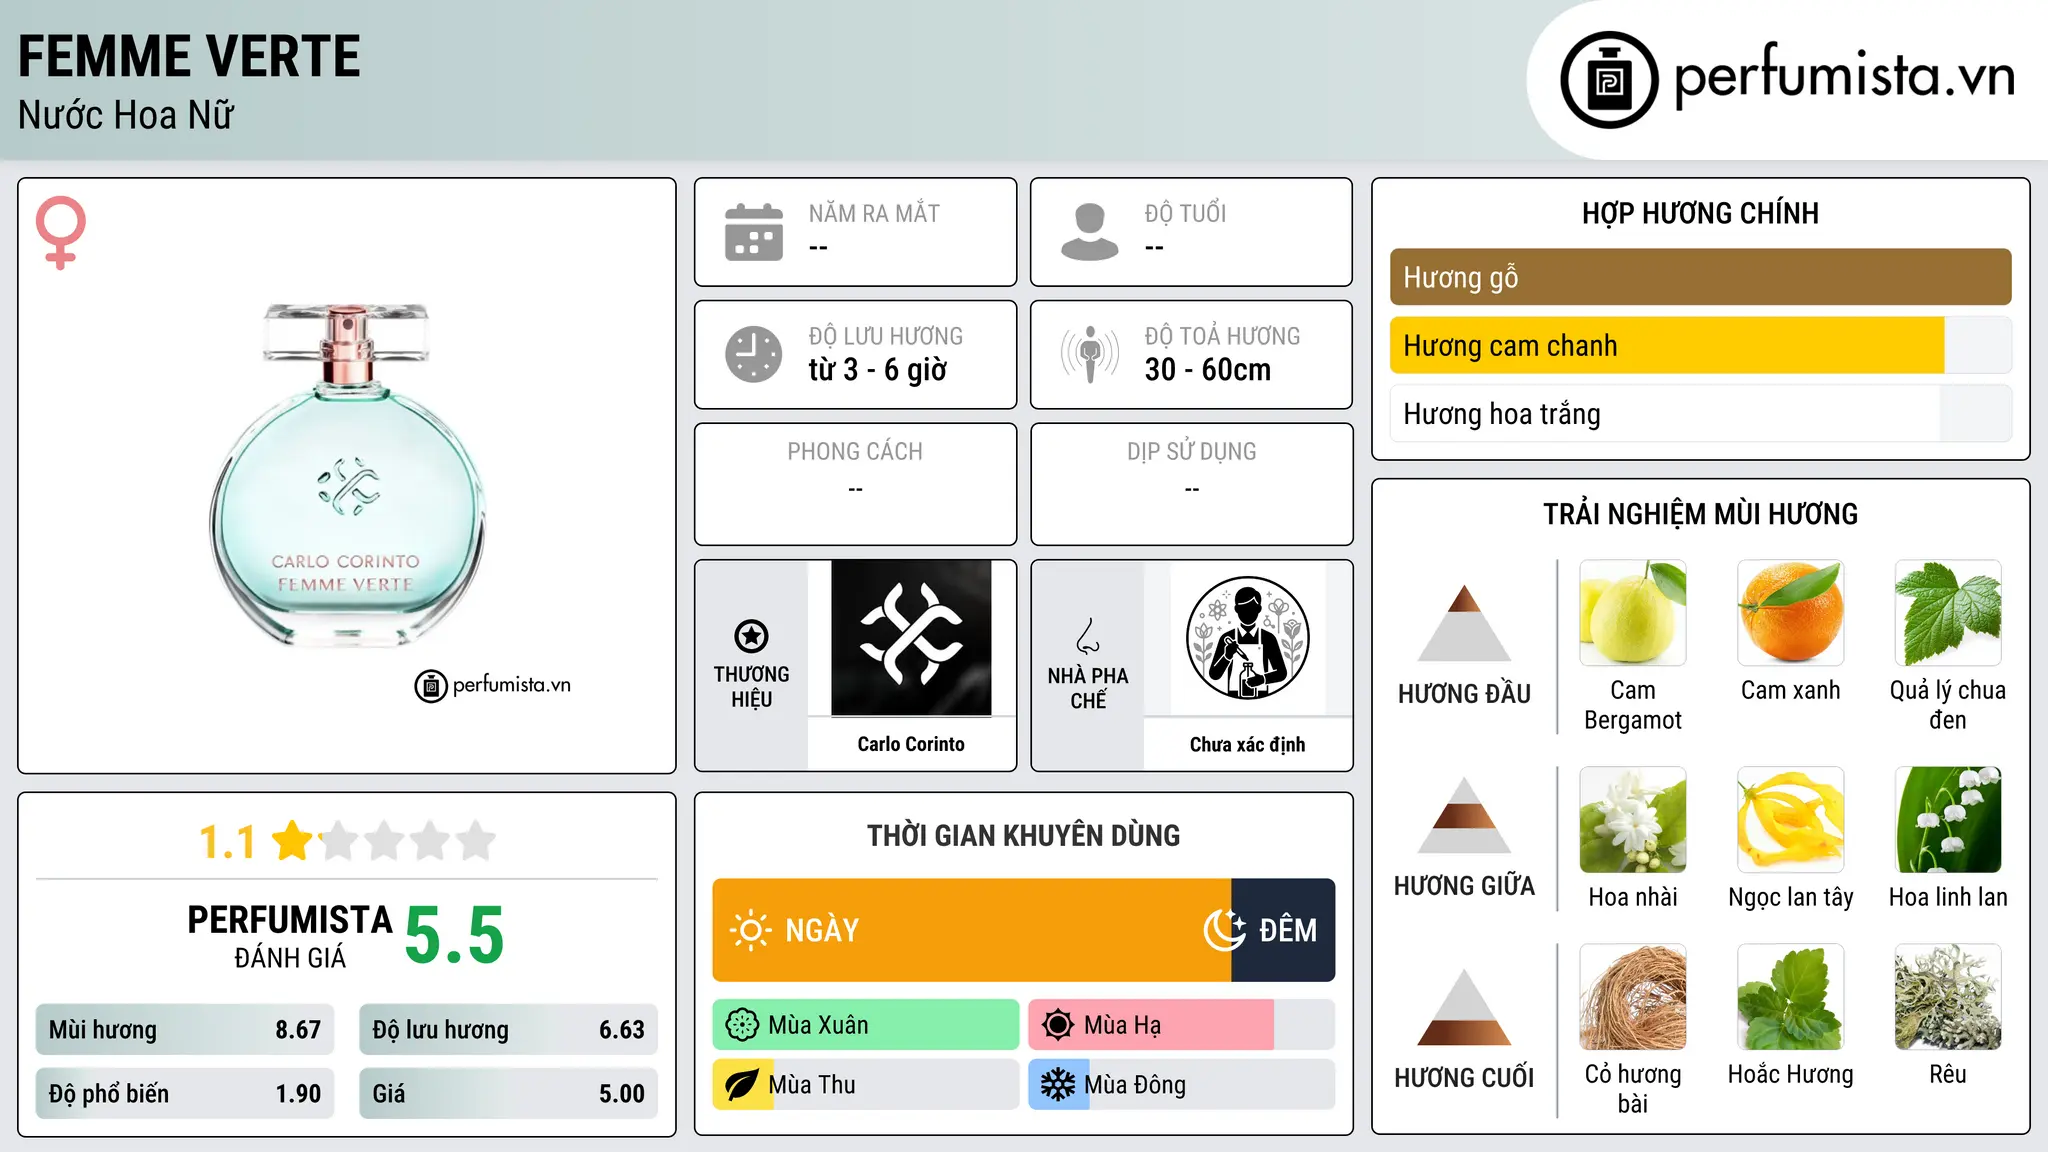This screenshot has height=1152, width=2048.
Task: Click the gold filled rating star
Action: 293,841
